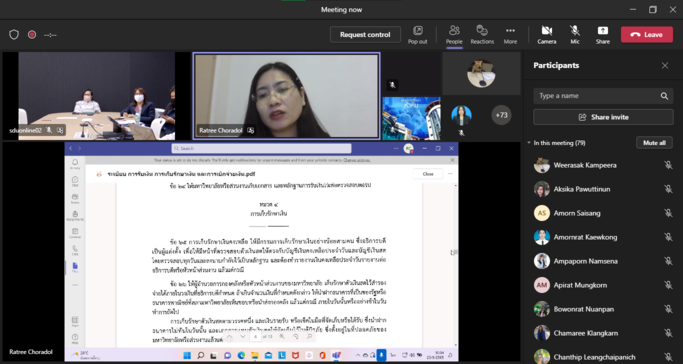Click Close button beside shared PDF title
The width and height of the screenshot is (683, 364).
(428, 174)
